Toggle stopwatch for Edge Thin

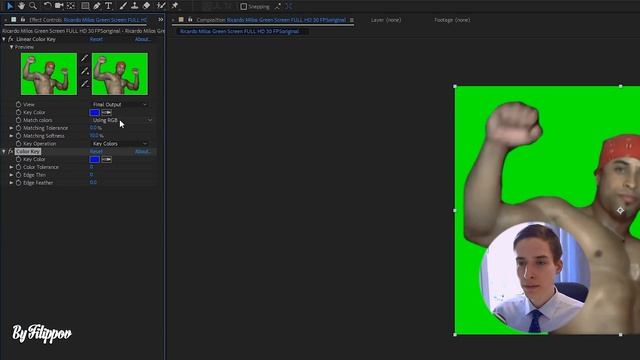click(x=18, y=175)
